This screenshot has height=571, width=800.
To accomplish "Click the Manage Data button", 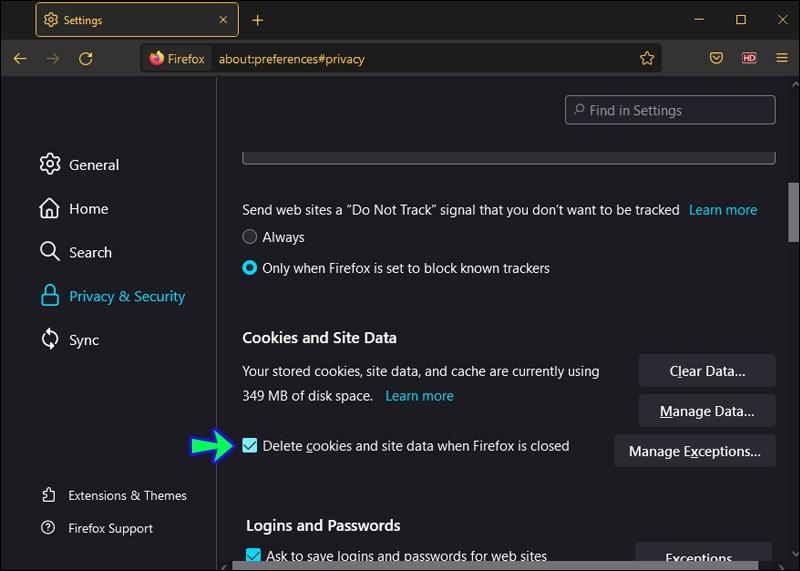I will (x=707, y=411).
